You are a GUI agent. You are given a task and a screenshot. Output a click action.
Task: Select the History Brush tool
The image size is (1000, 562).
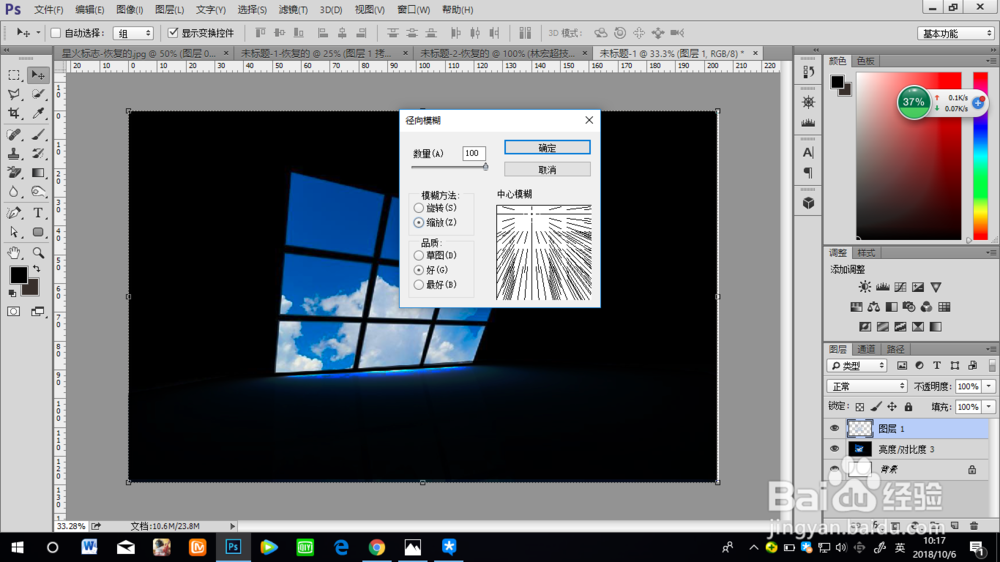pos(38,154)
